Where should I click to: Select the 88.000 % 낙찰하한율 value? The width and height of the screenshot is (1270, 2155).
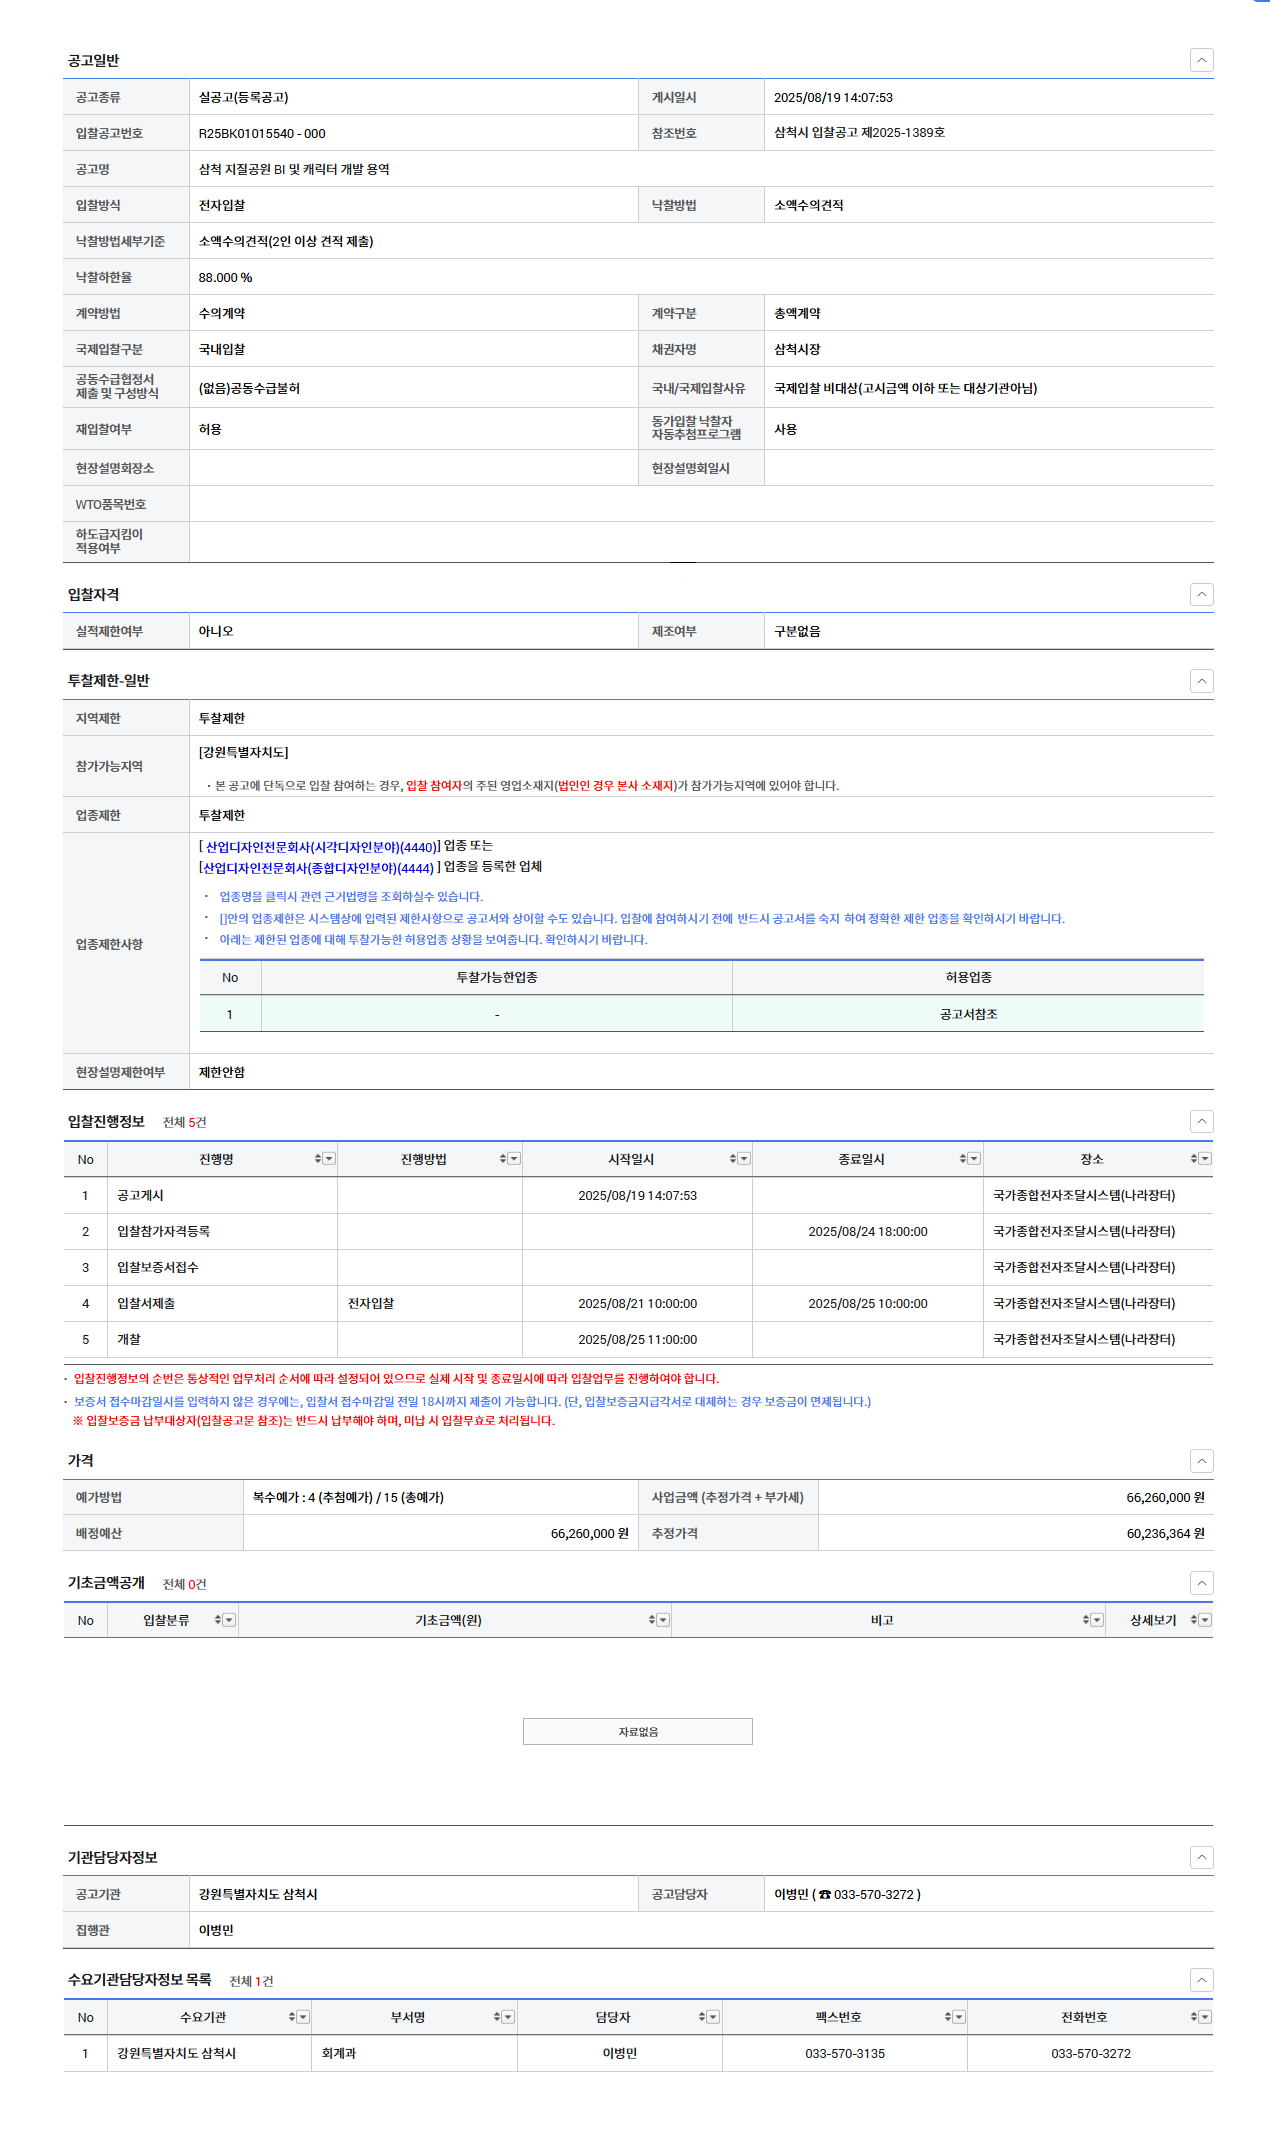[225, 278]
